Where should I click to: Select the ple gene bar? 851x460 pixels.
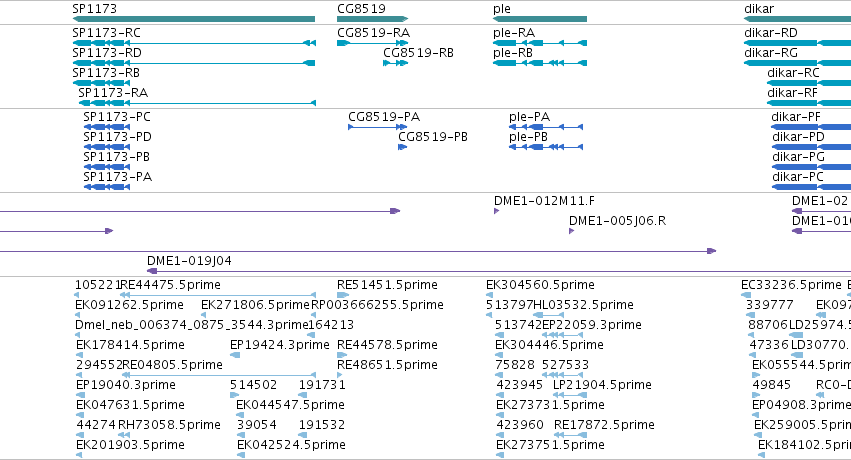540,19
